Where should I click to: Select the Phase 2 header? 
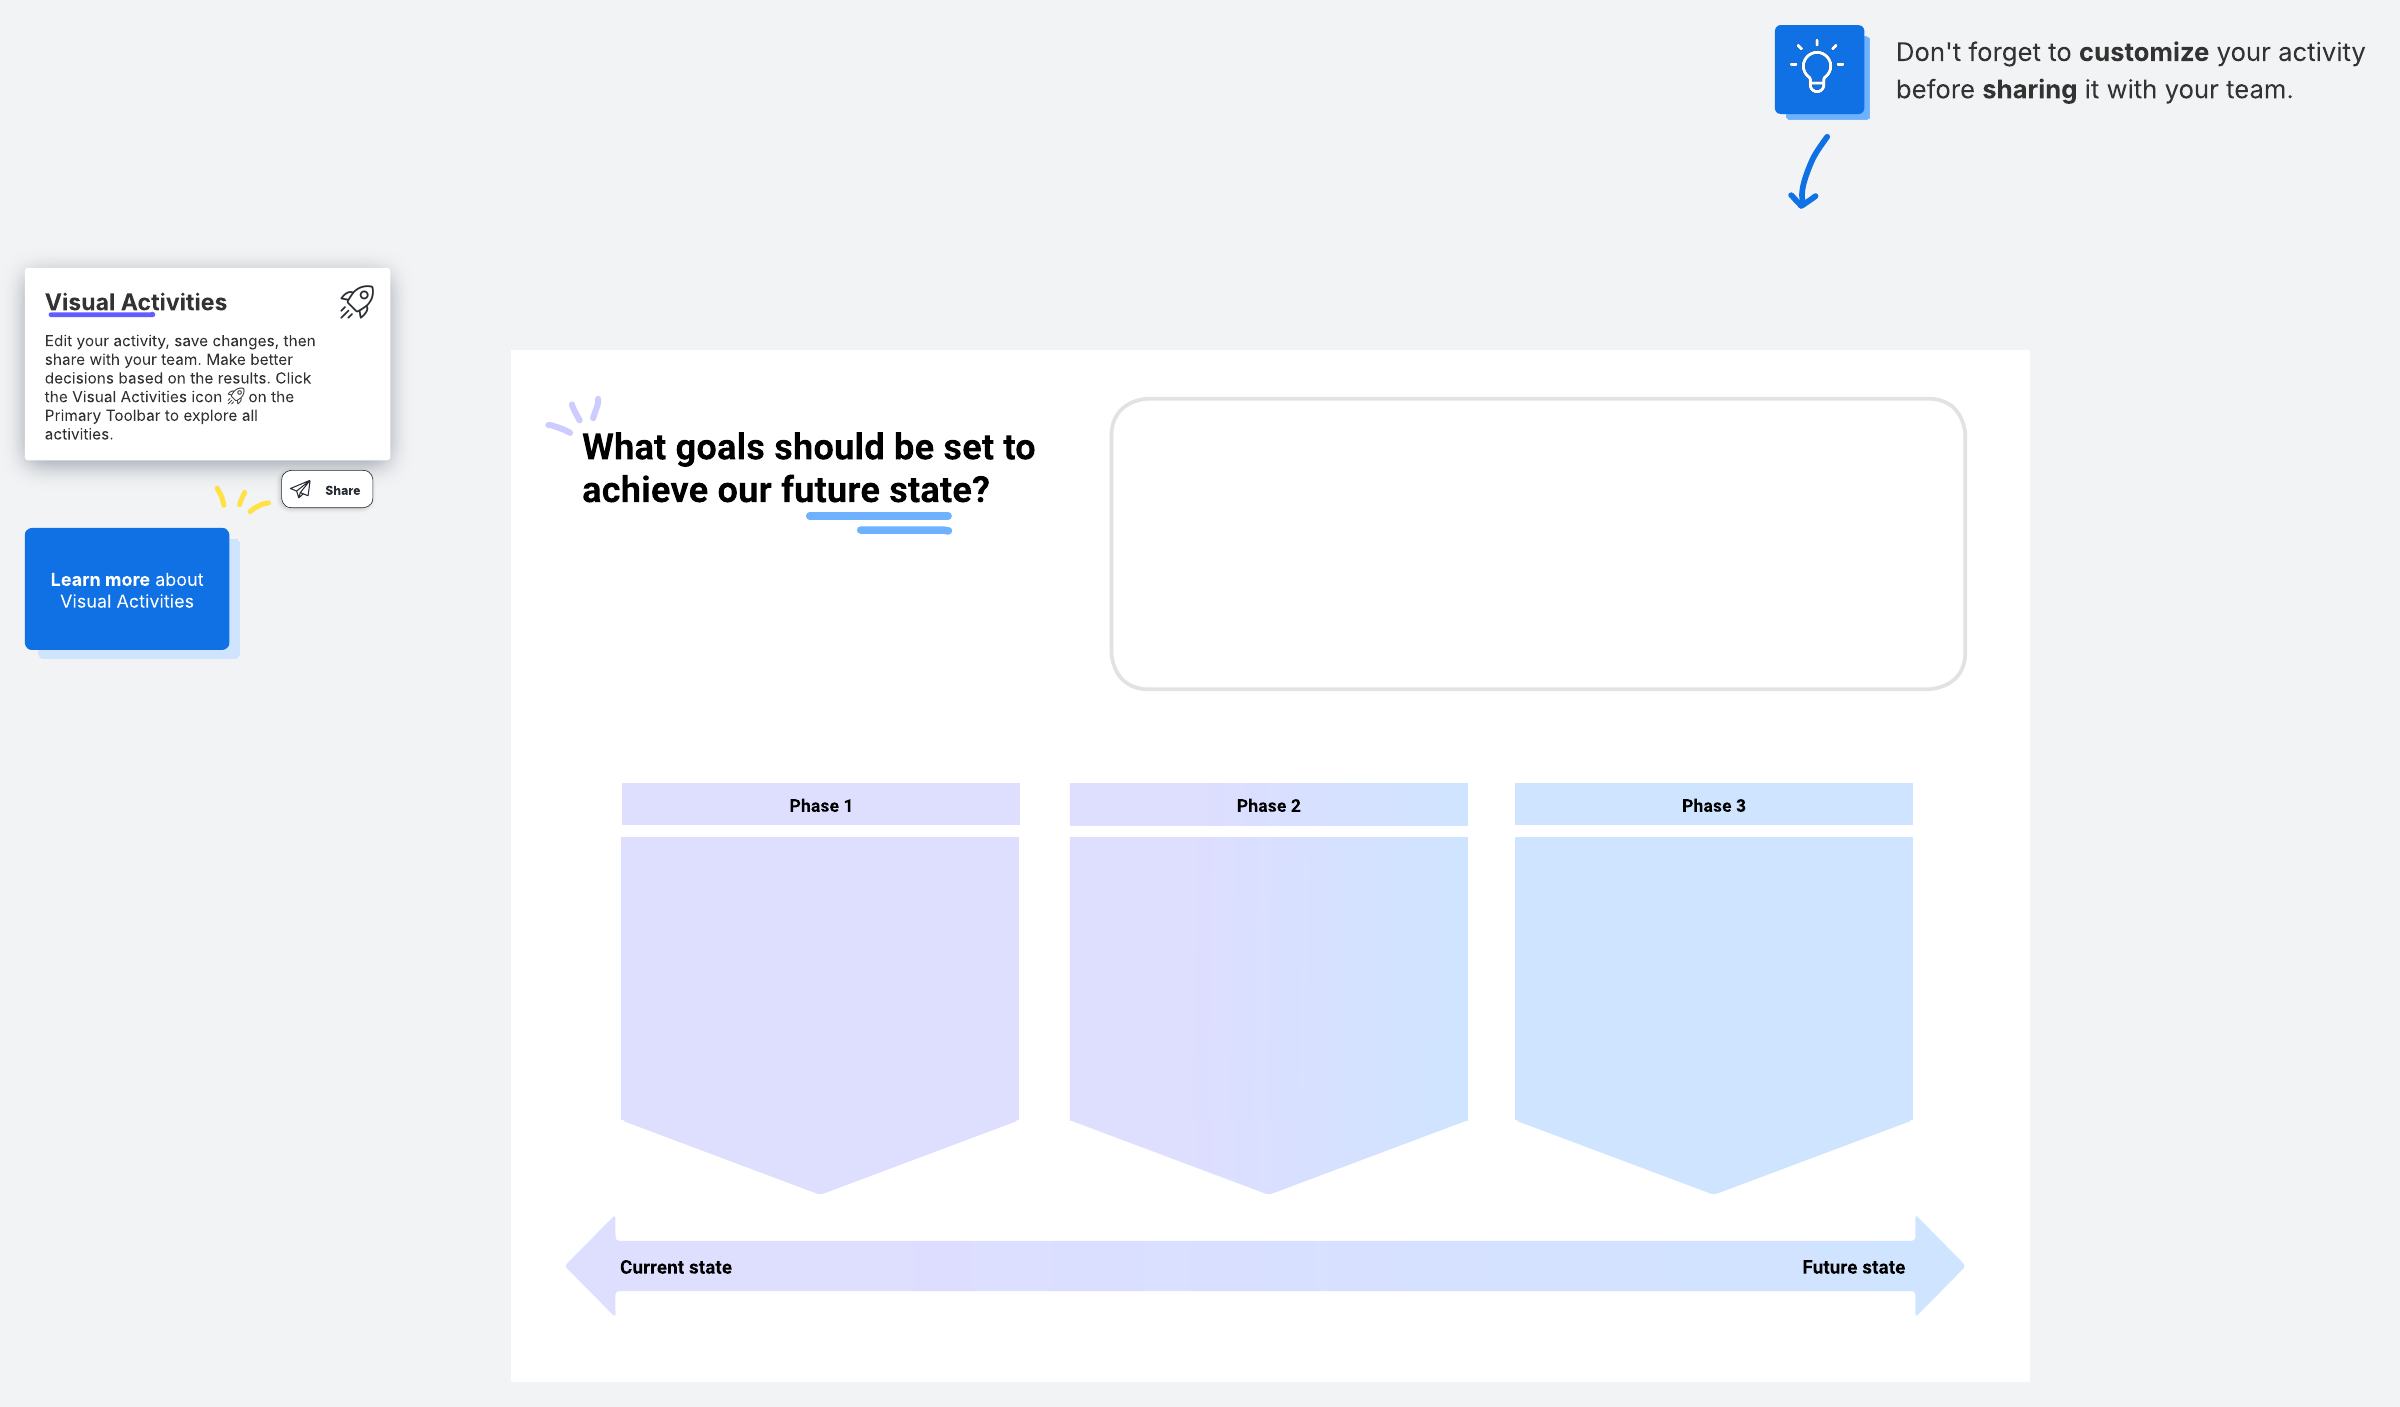click(x=1268, y=805)
